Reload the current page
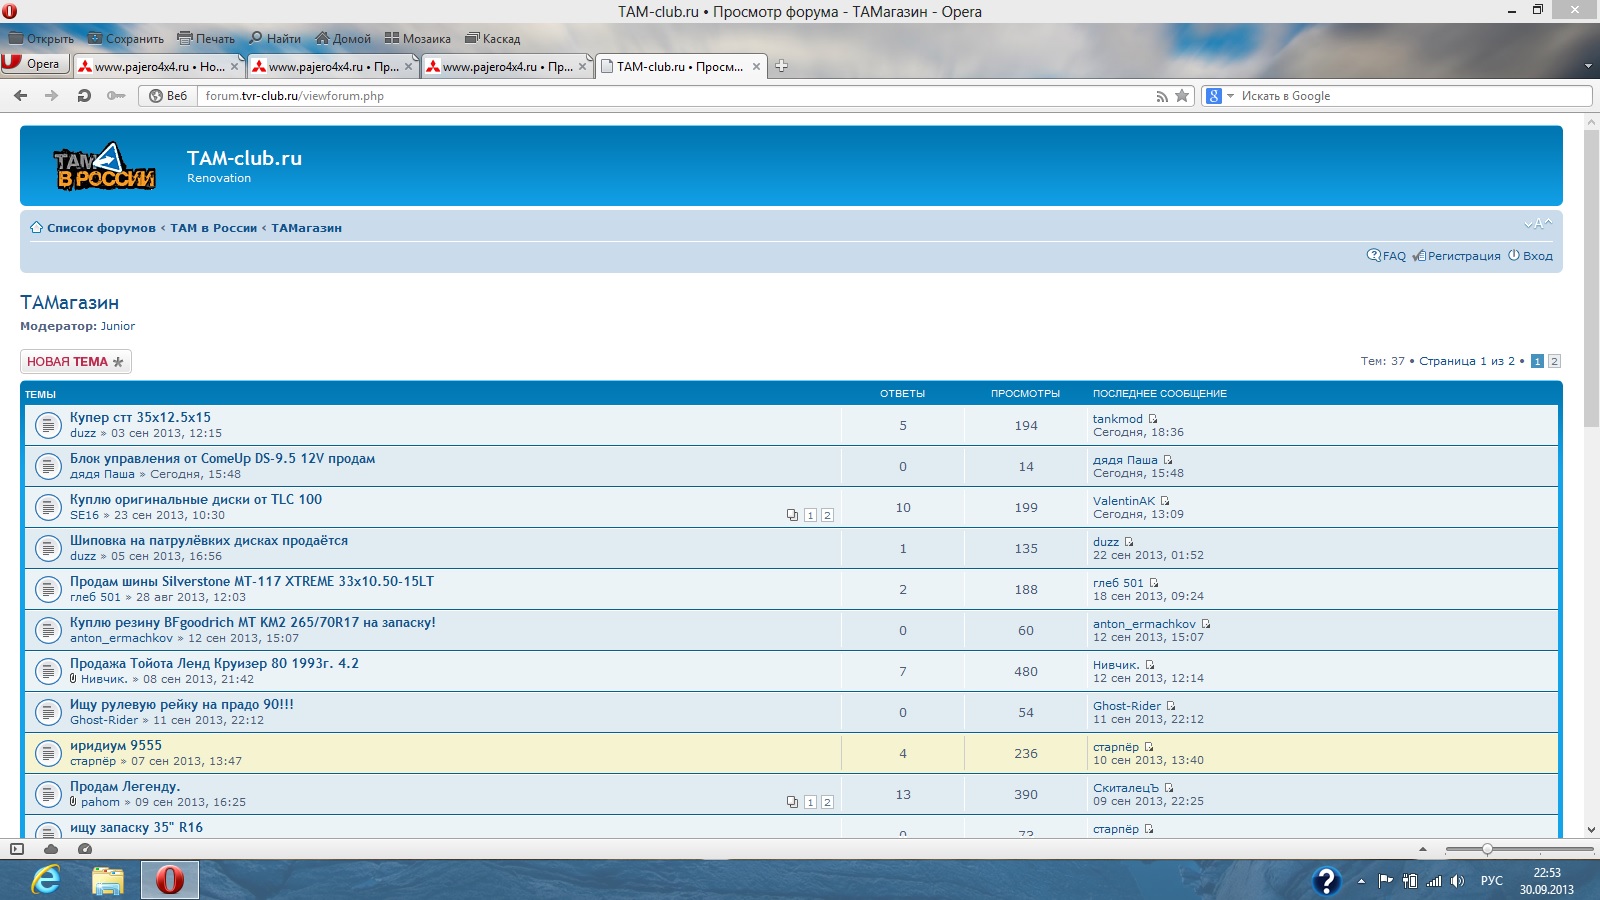The width and height of the screenshot is (1600, 900). [84, 96]
